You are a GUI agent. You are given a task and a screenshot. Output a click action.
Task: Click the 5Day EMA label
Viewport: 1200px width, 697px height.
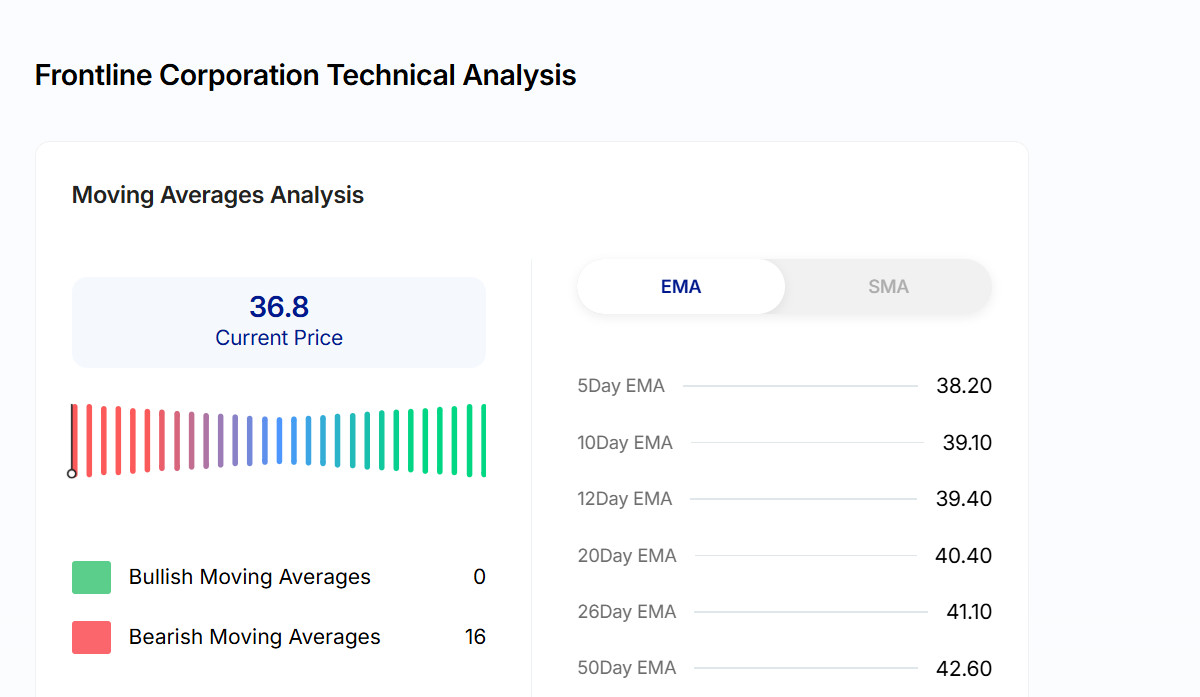tap(621, 386)
